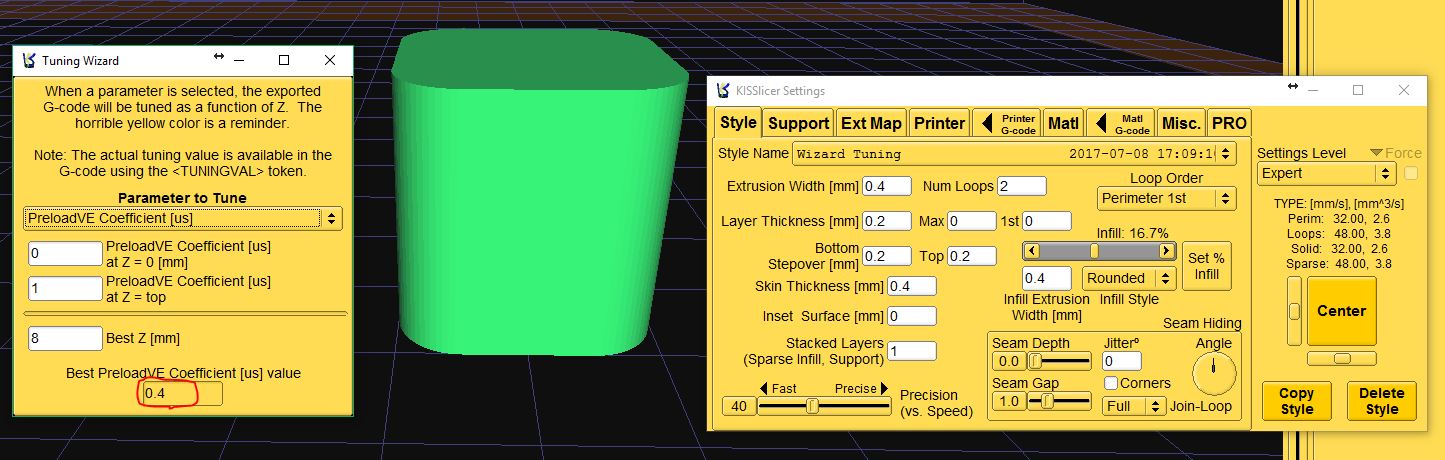This screenshot has width=1445, height=460.
Task: Click the Precise arrow on Precision slider
Action: [x=885, y=389]
